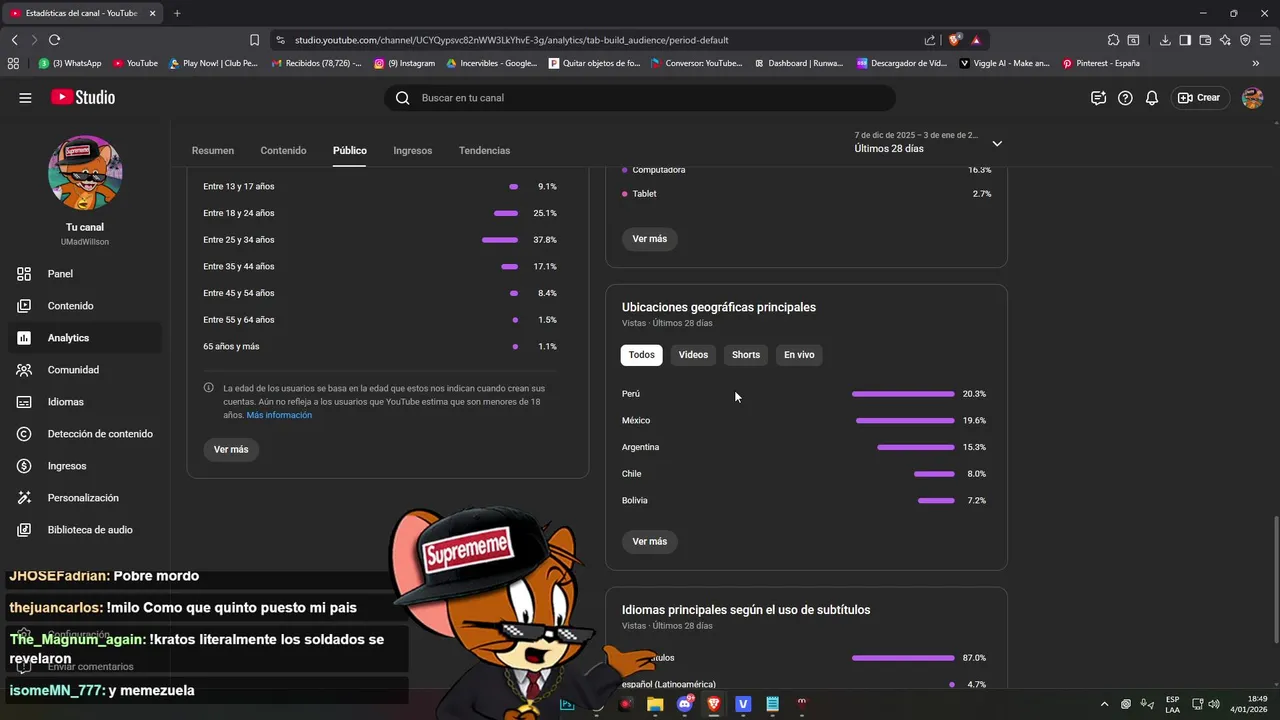The image size is (1280, 720).
Task: Click the bookmark page icon in address bar
Action: 254,40
